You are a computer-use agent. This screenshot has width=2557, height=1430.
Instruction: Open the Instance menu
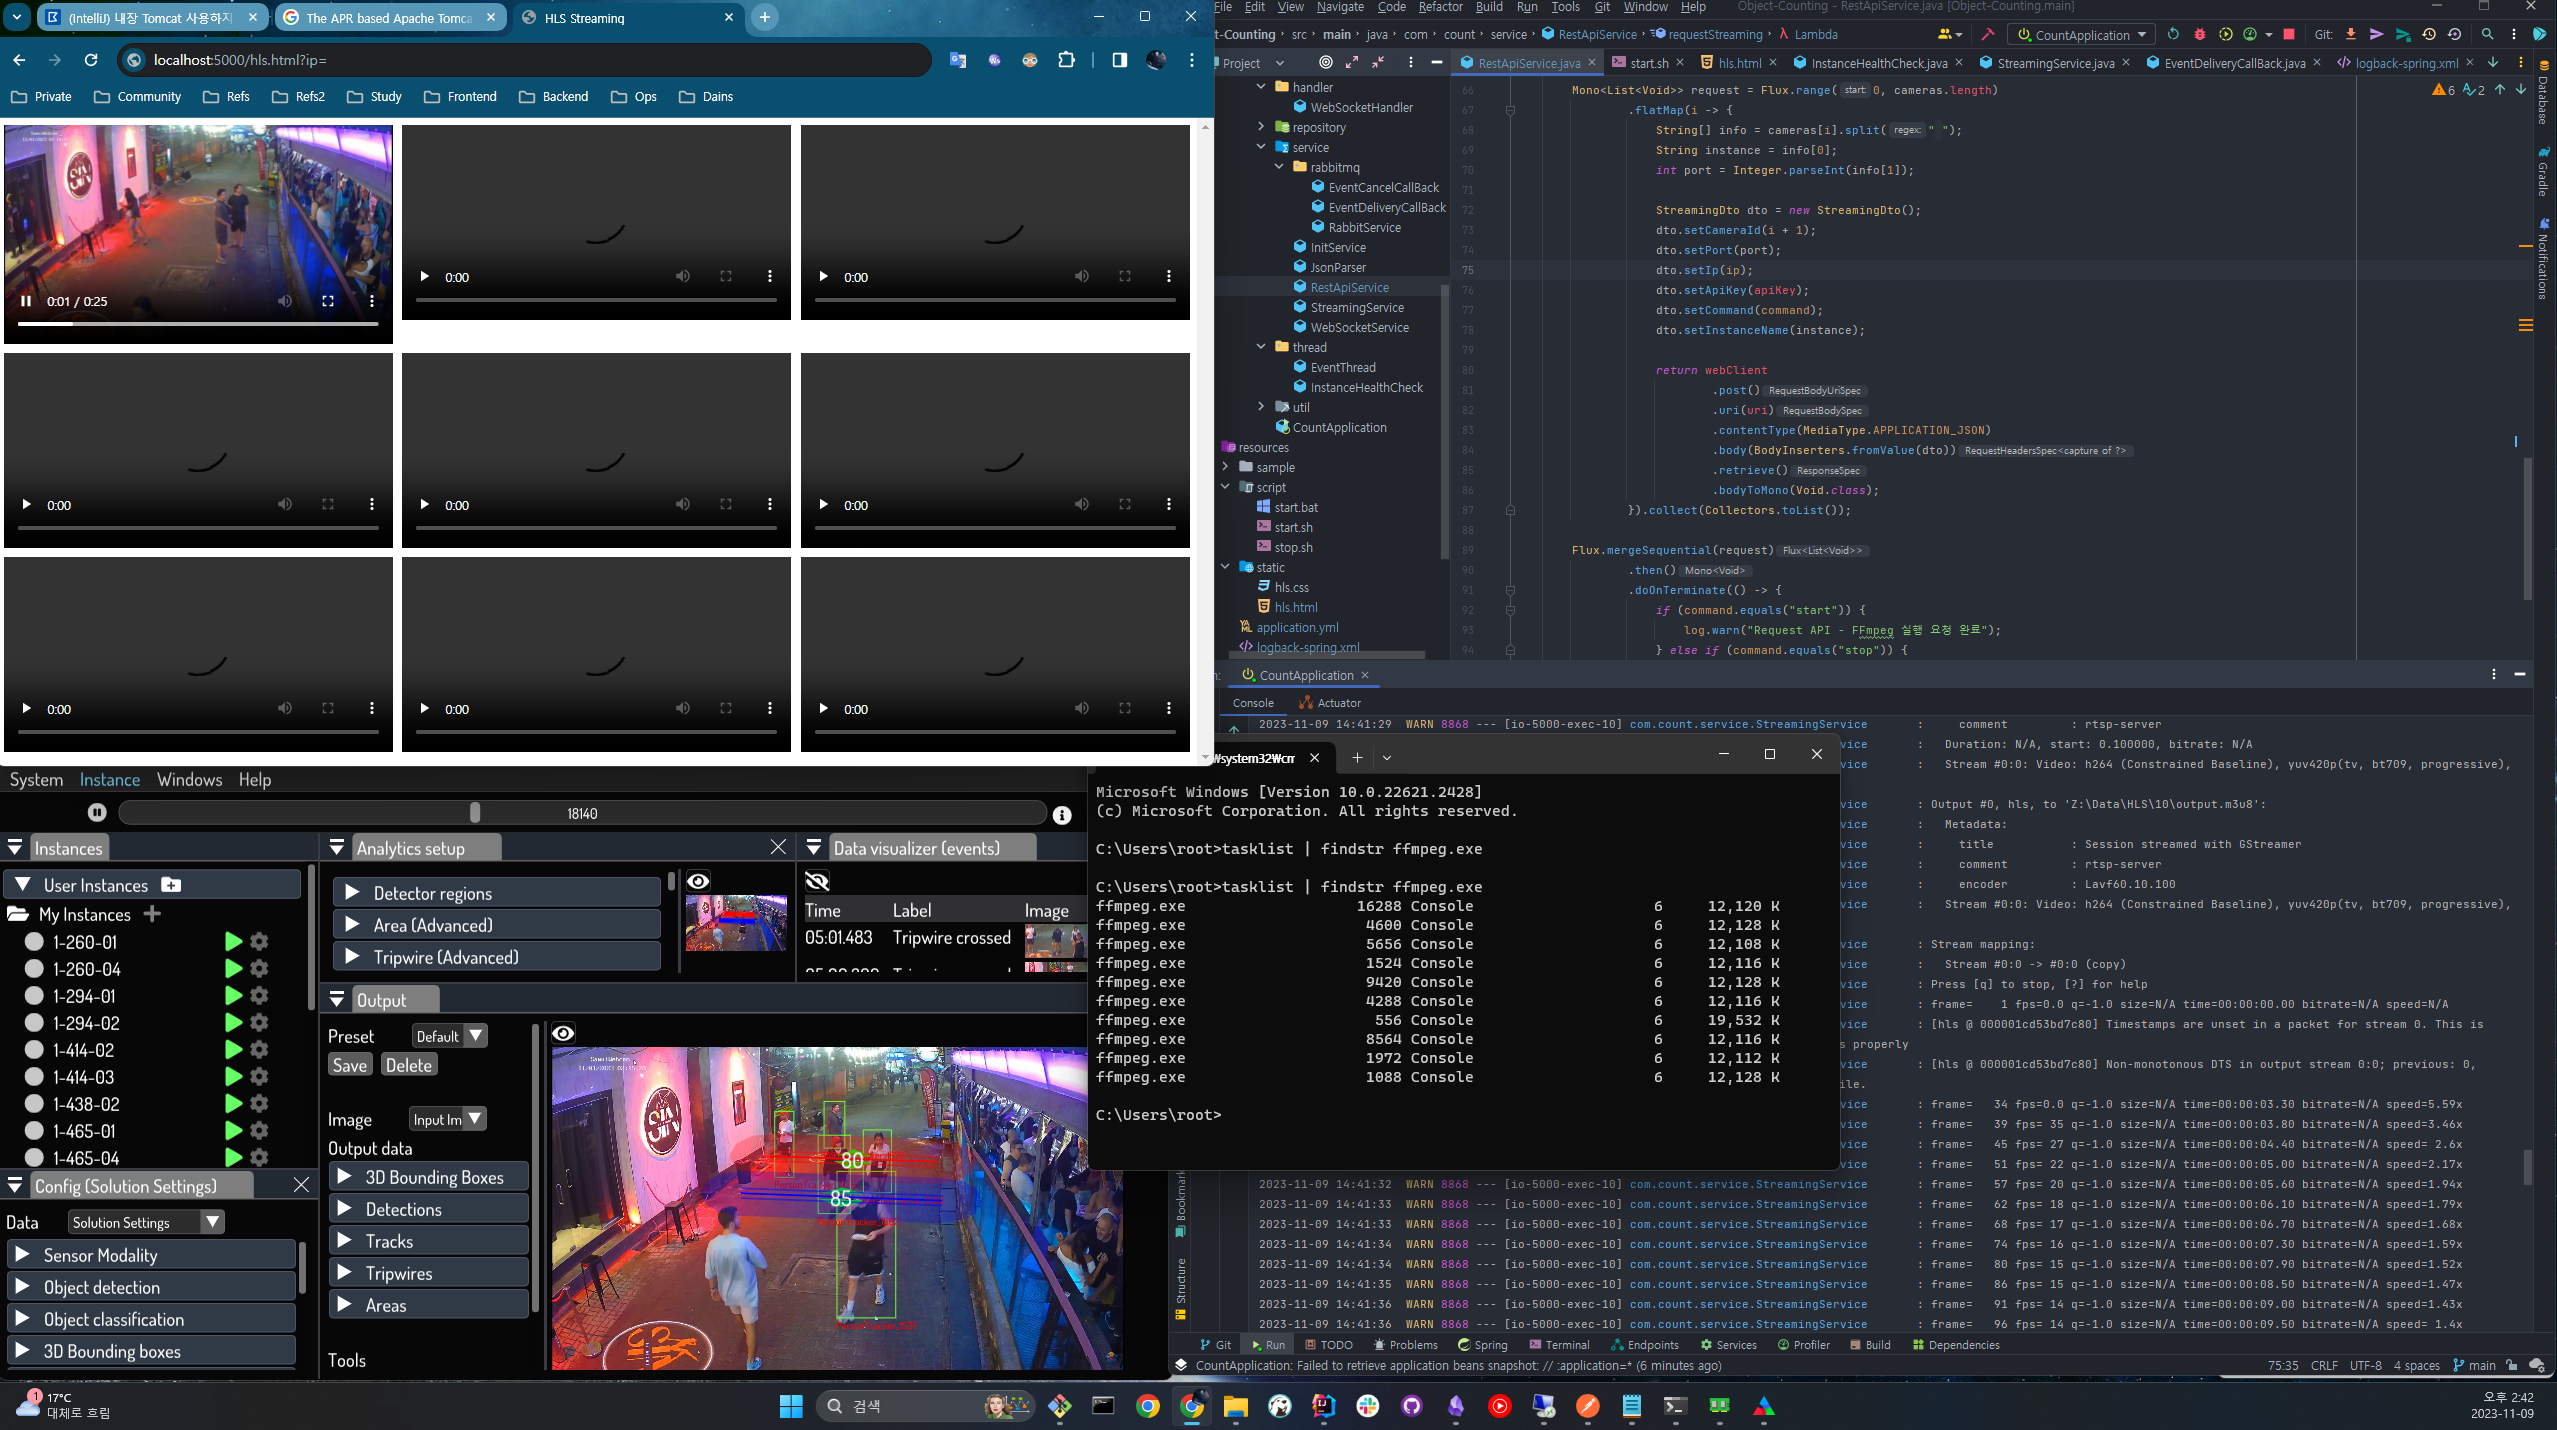[110, 780]
